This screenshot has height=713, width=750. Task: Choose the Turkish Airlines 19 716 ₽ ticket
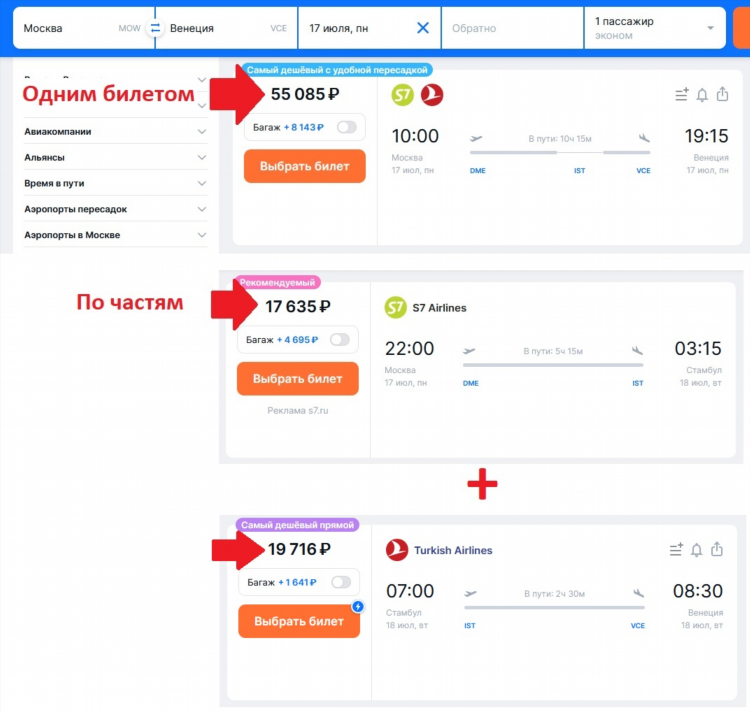point(299,621)
